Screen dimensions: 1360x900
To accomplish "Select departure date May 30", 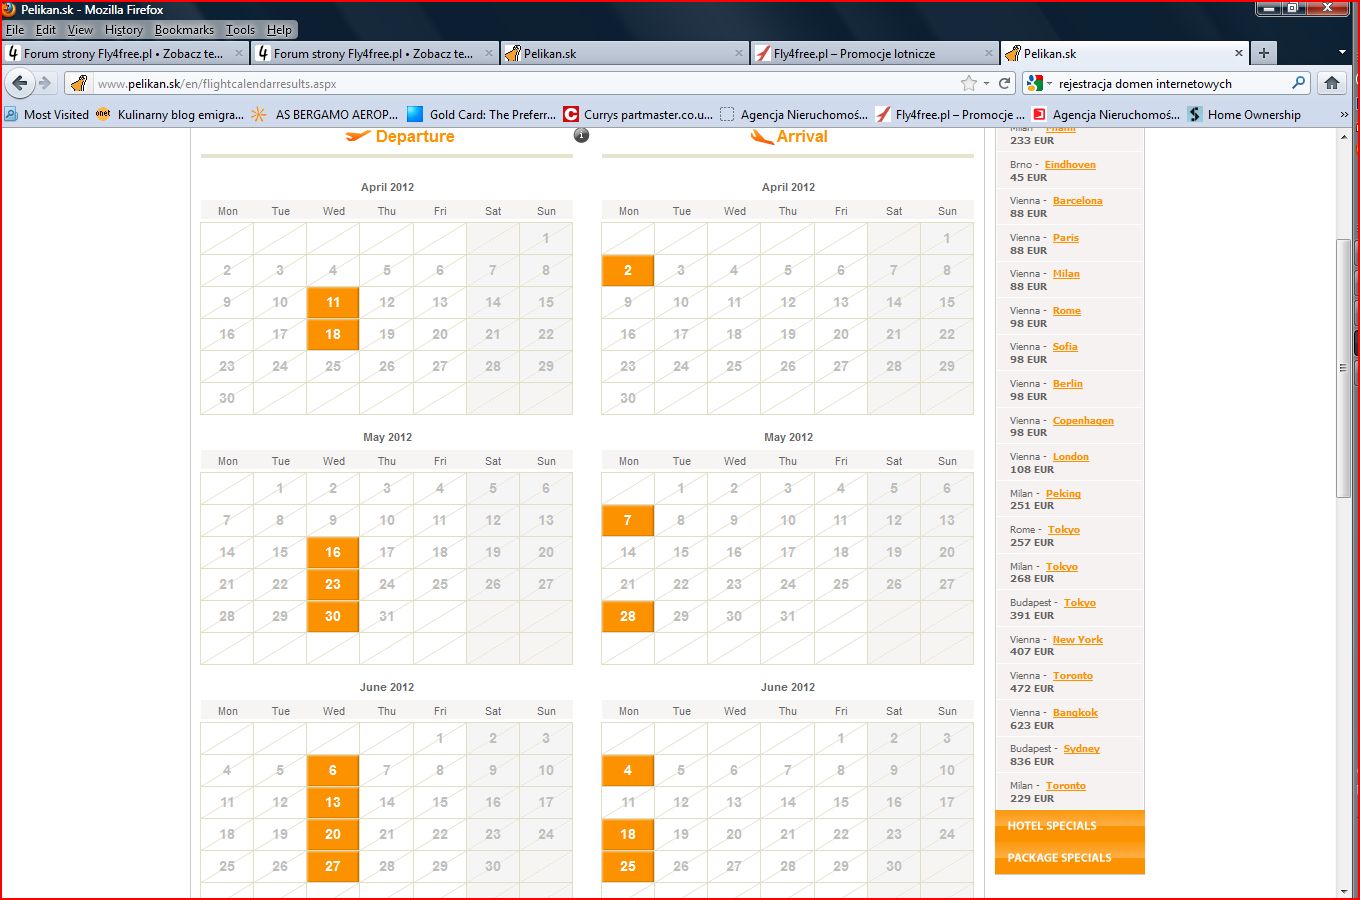I will coord(333,616).
